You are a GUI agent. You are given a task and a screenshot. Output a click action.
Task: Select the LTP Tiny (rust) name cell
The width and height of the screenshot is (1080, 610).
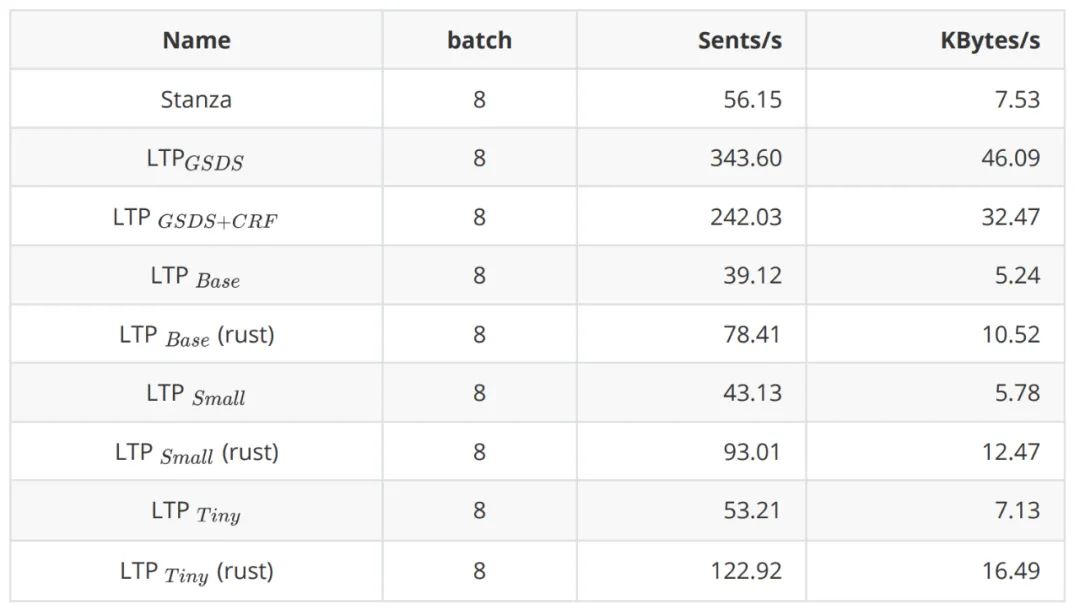(196, 572)
